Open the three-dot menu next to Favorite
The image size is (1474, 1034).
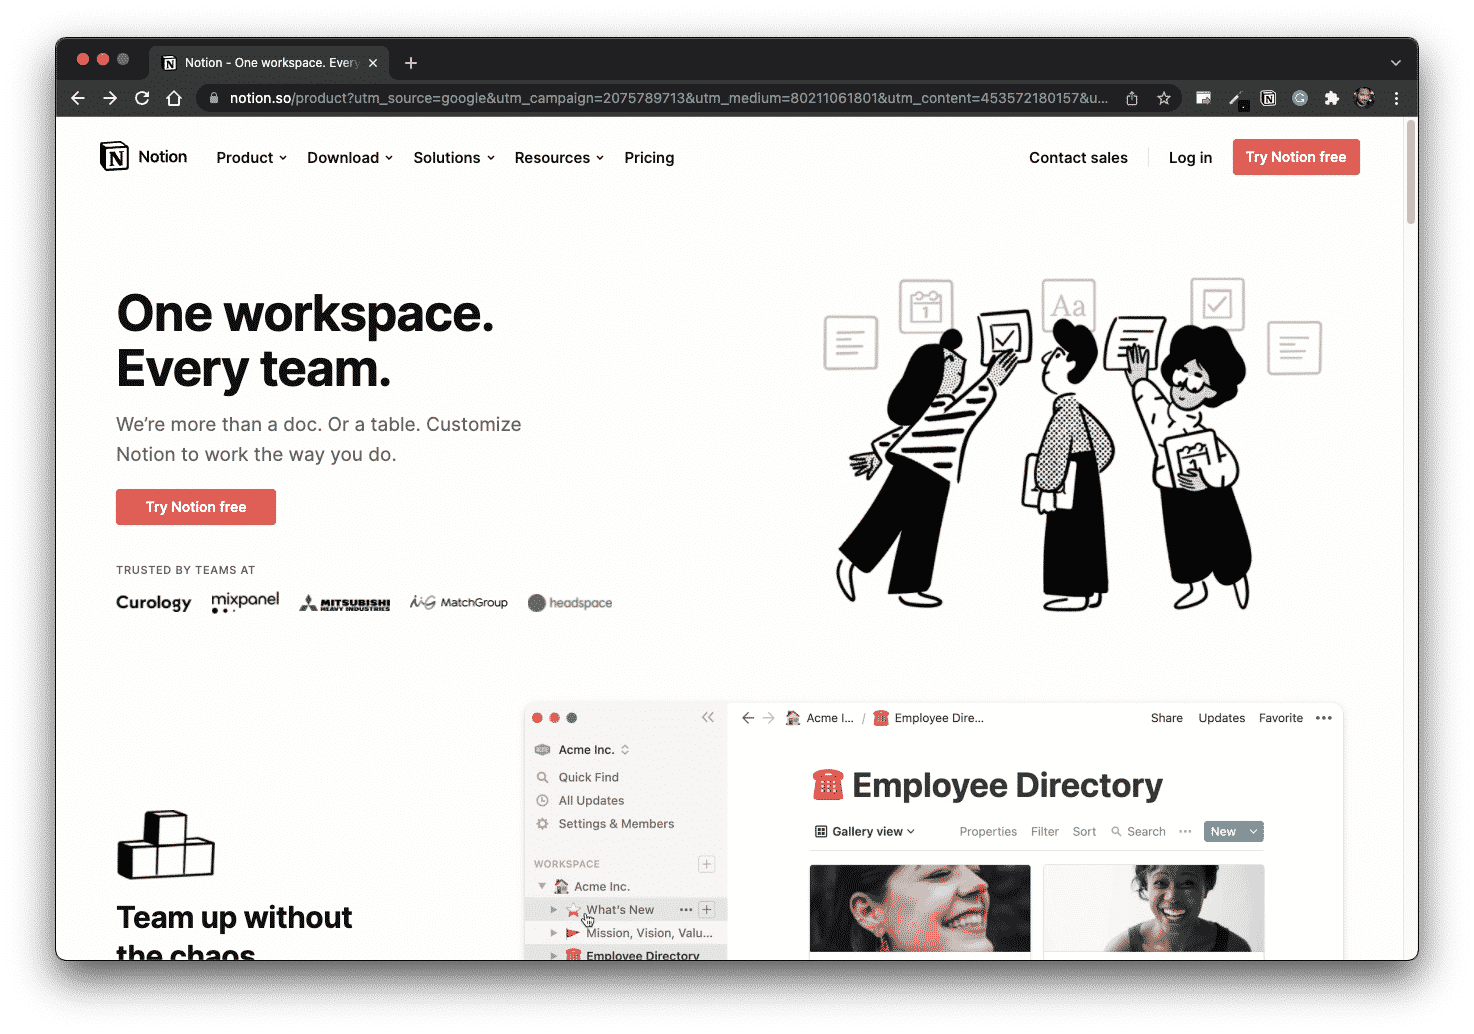click(x=1324, y=718)
